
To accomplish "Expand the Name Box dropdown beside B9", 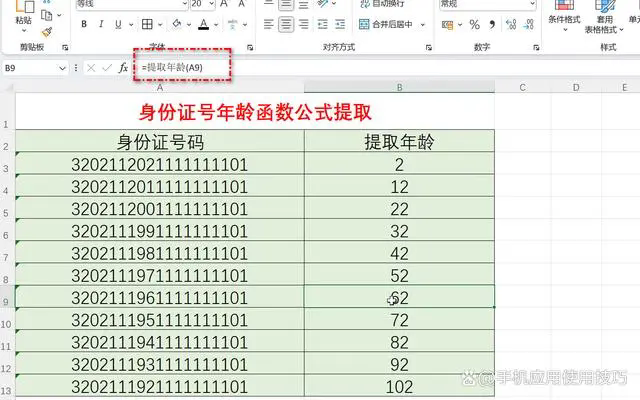I will pos(62,67).
